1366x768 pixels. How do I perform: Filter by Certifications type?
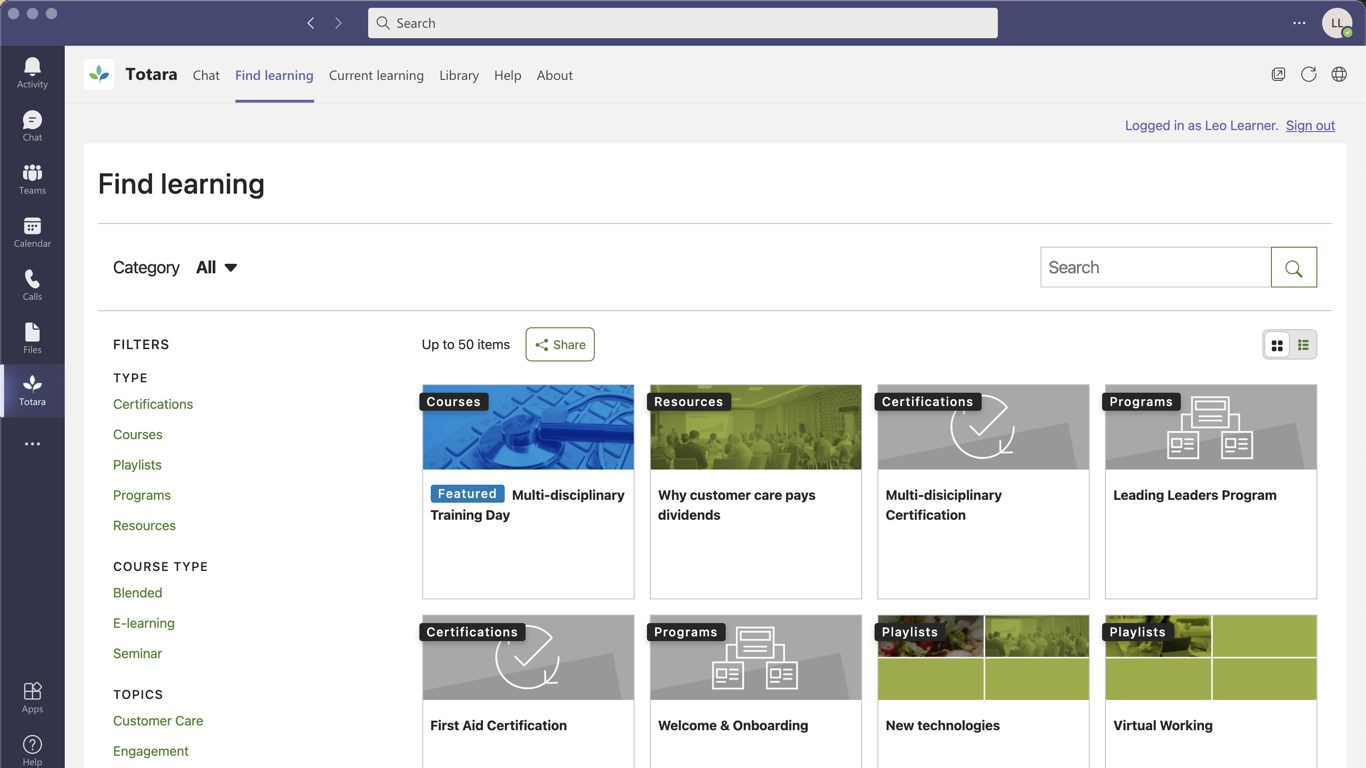(153, 404)
